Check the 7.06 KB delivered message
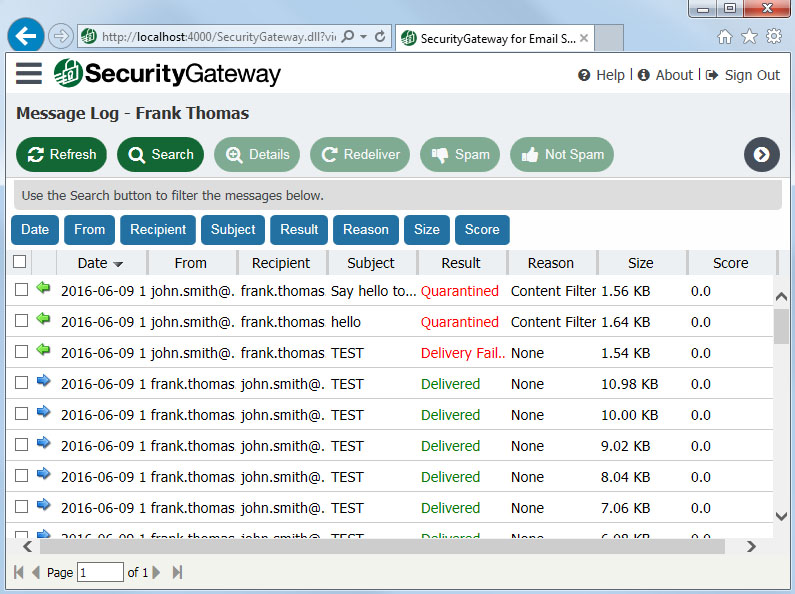 pyautogui.click(x=21, y=506)
